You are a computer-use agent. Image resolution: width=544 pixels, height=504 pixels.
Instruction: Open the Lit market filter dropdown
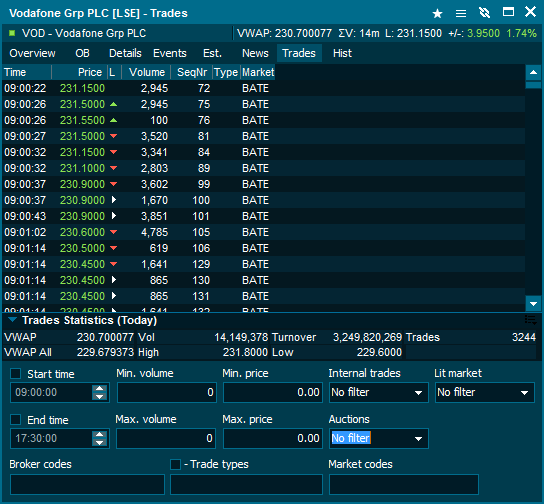click(485, 392)
